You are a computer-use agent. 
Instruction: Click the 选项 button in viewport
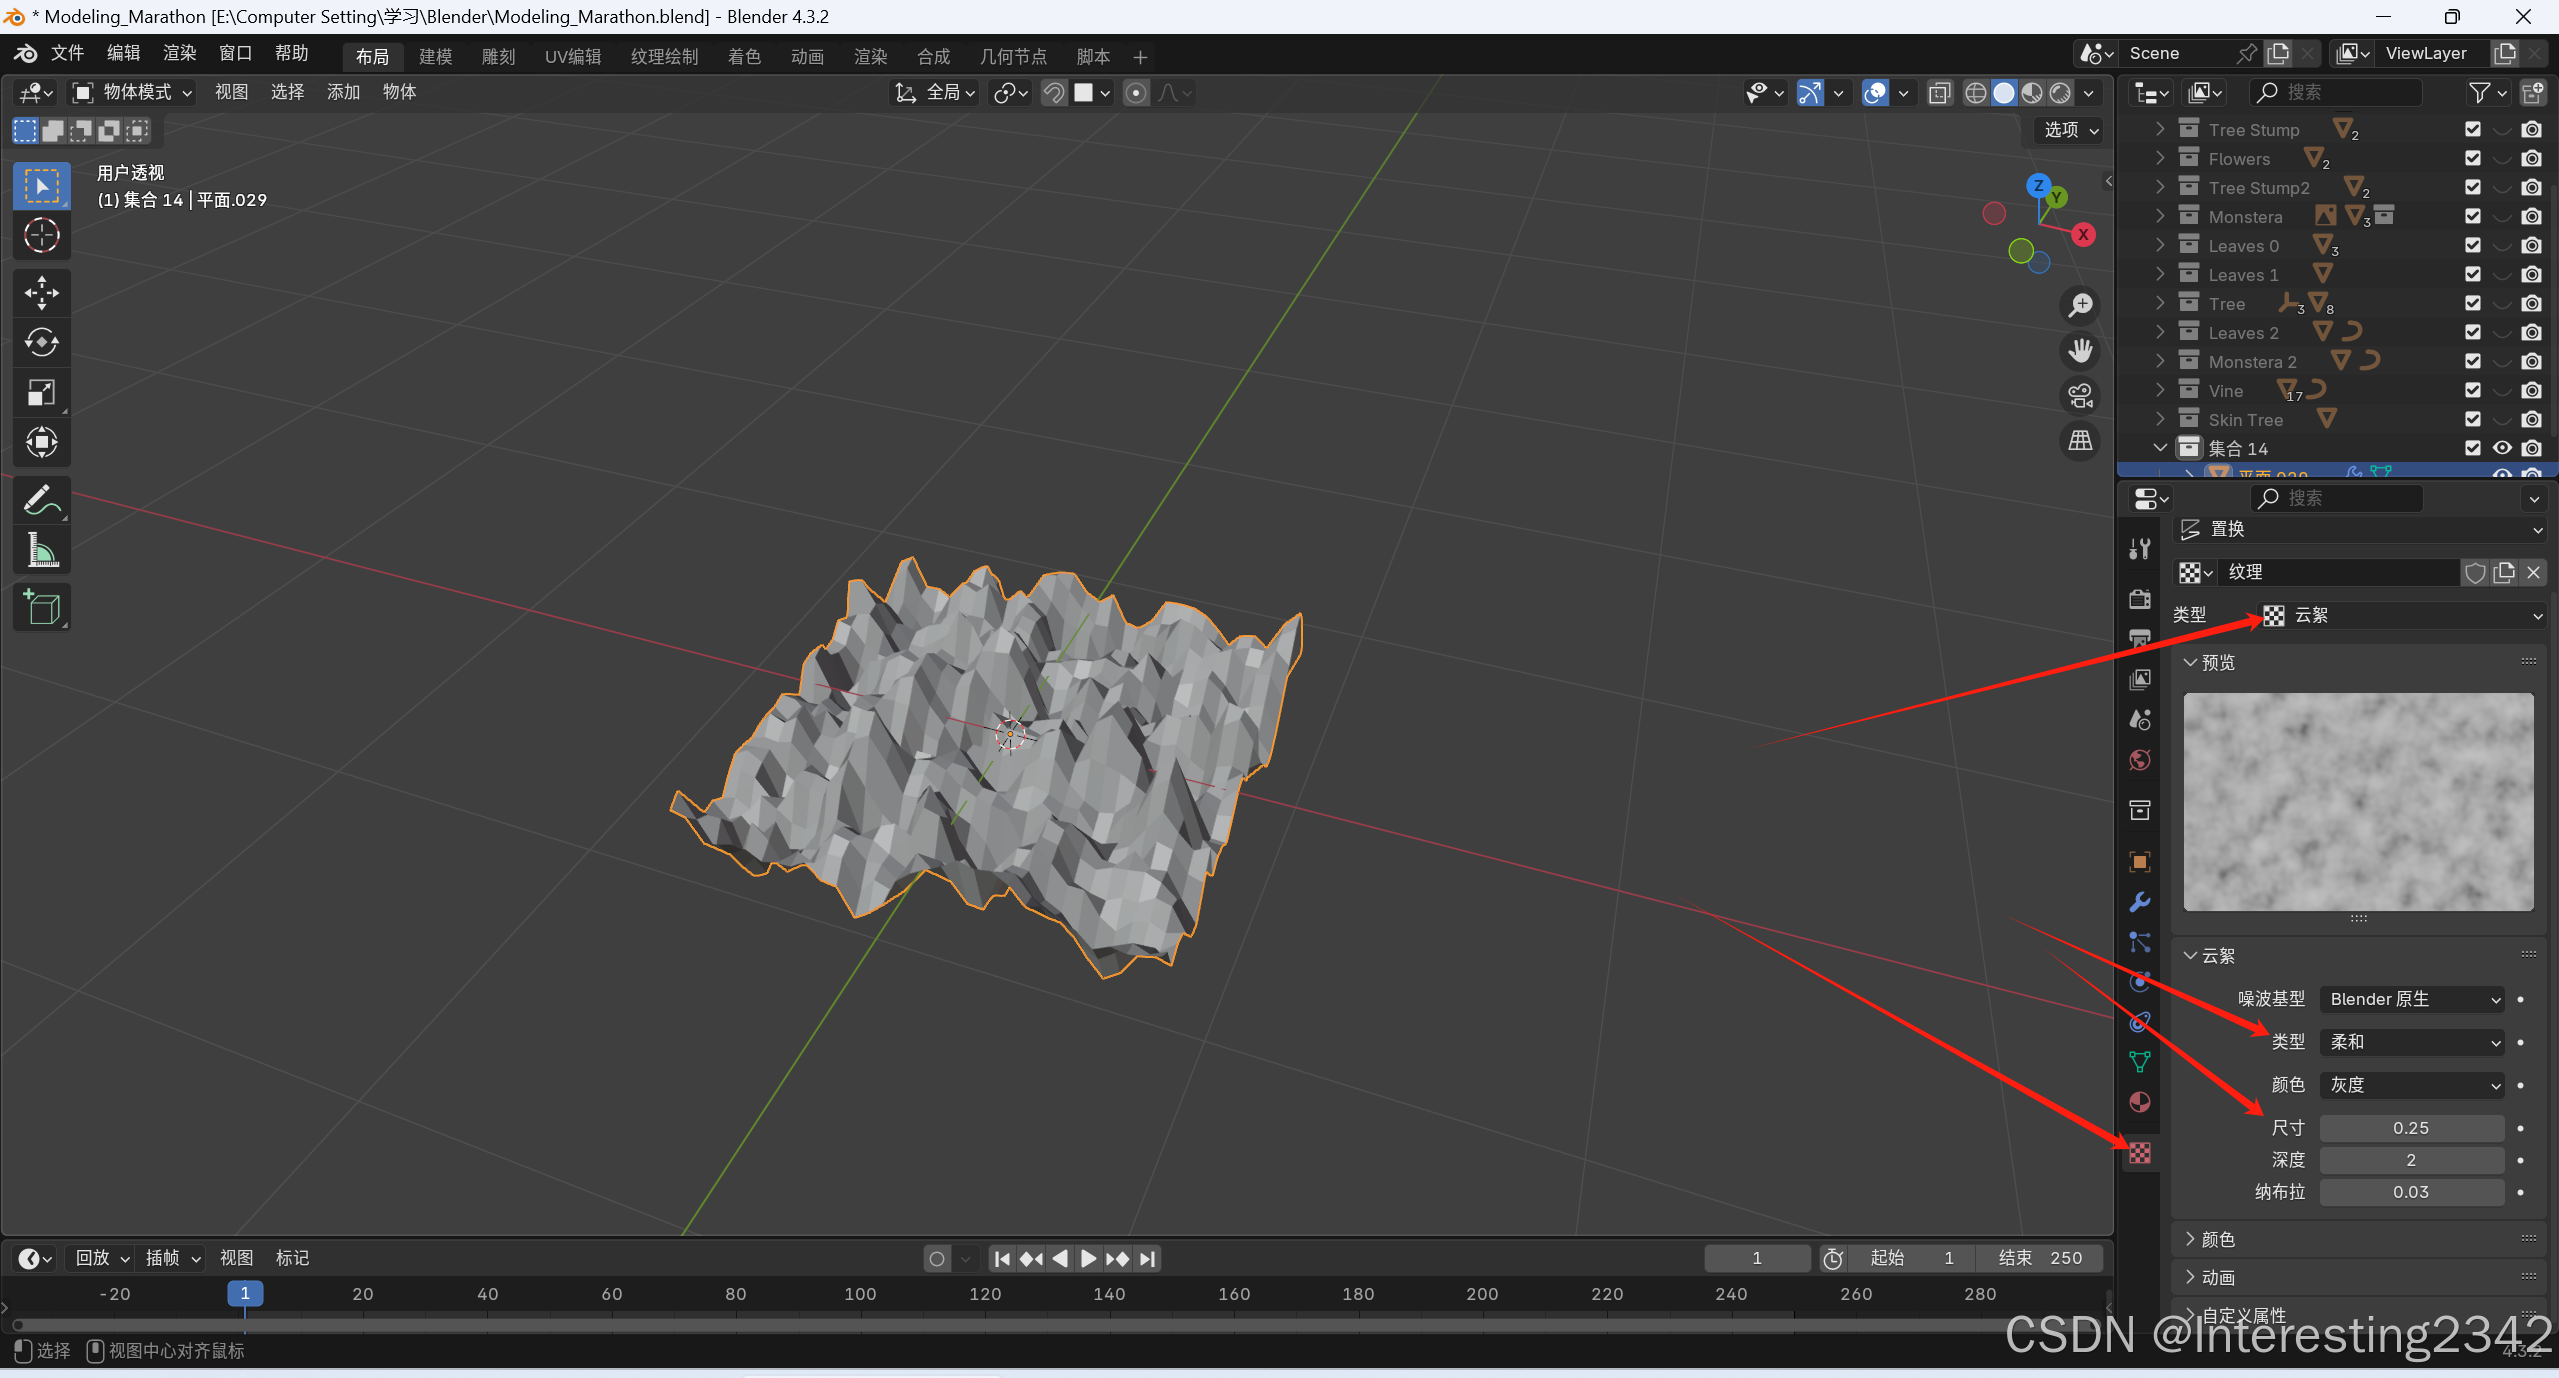pyautogui.click(x=2070, y=130)
